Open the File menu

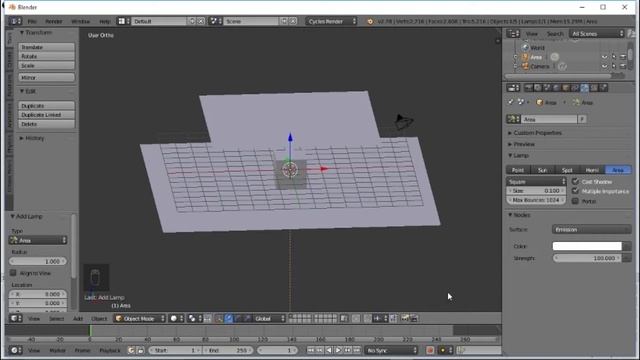tap(32, 21)
